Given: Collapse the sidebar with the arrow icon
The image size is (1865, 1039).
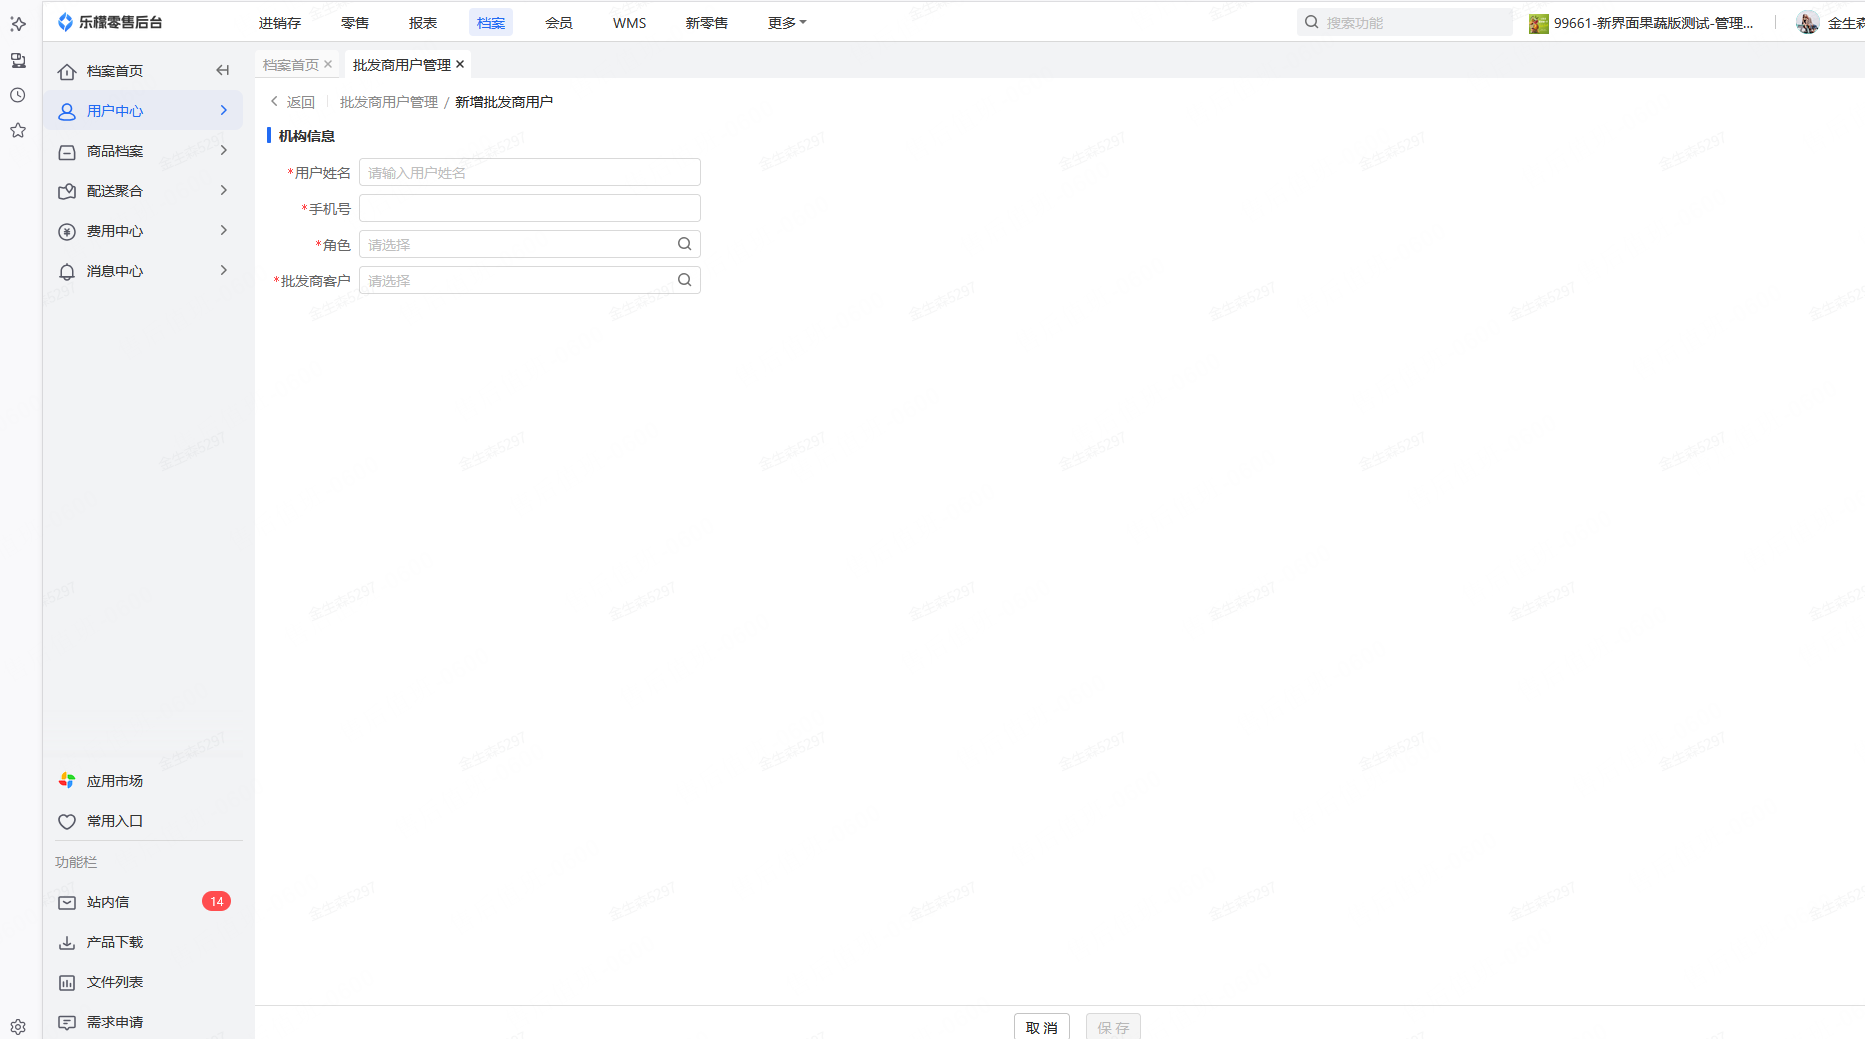Looking at the screenshot, I should coord(223,70).
